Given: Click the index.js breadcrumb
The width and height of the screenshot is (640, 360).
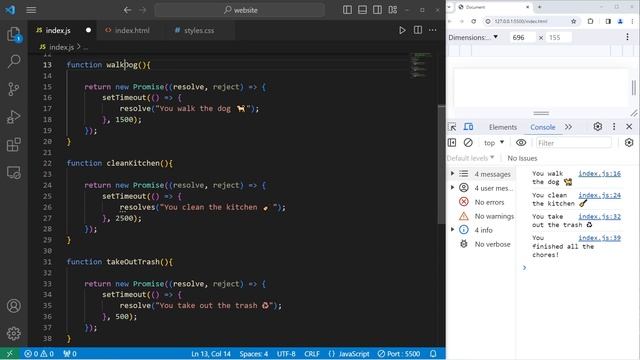Looking at the screenshot, I should coord(61,47).
